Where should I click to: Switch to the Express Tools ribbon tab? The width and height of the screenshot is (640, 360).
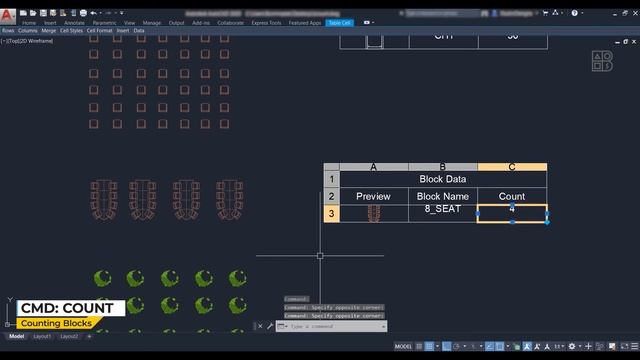266,23
